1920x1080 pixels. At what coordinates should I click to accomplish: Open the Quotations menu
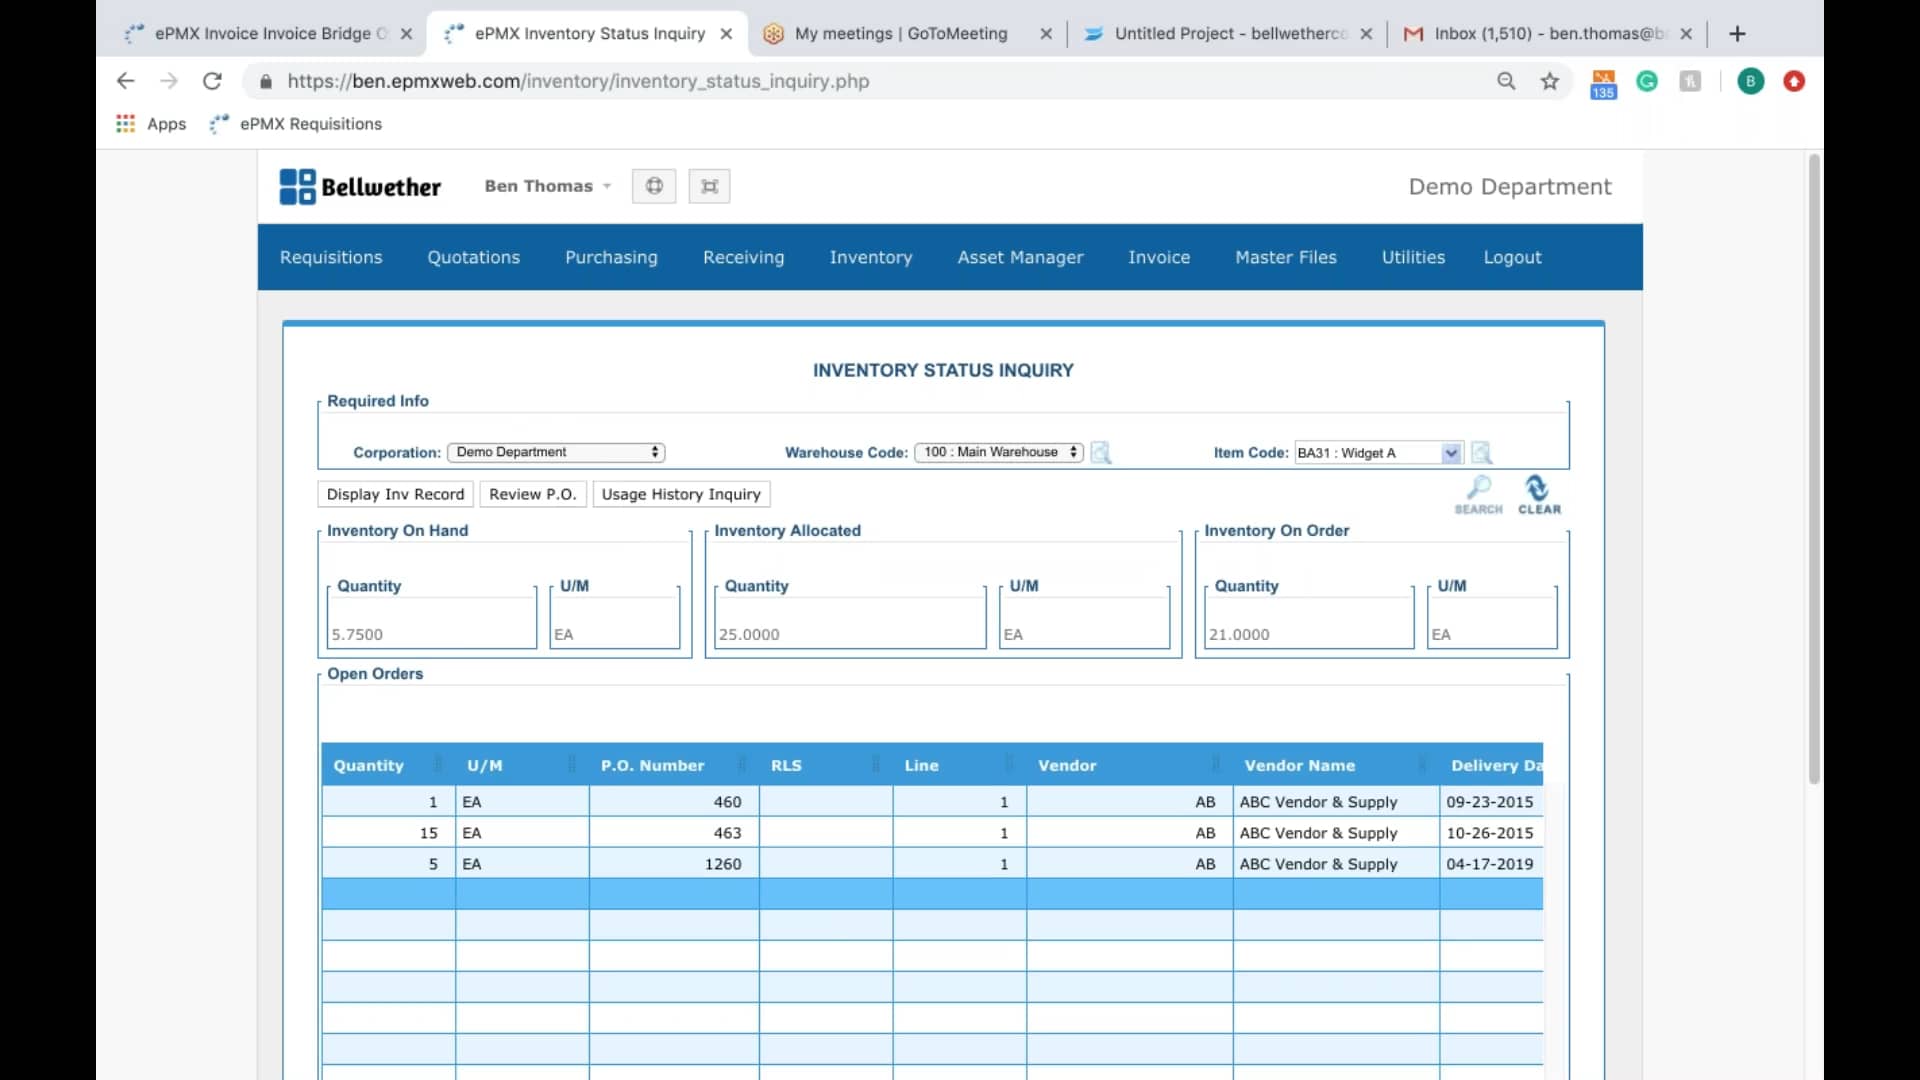coord(474,257)
